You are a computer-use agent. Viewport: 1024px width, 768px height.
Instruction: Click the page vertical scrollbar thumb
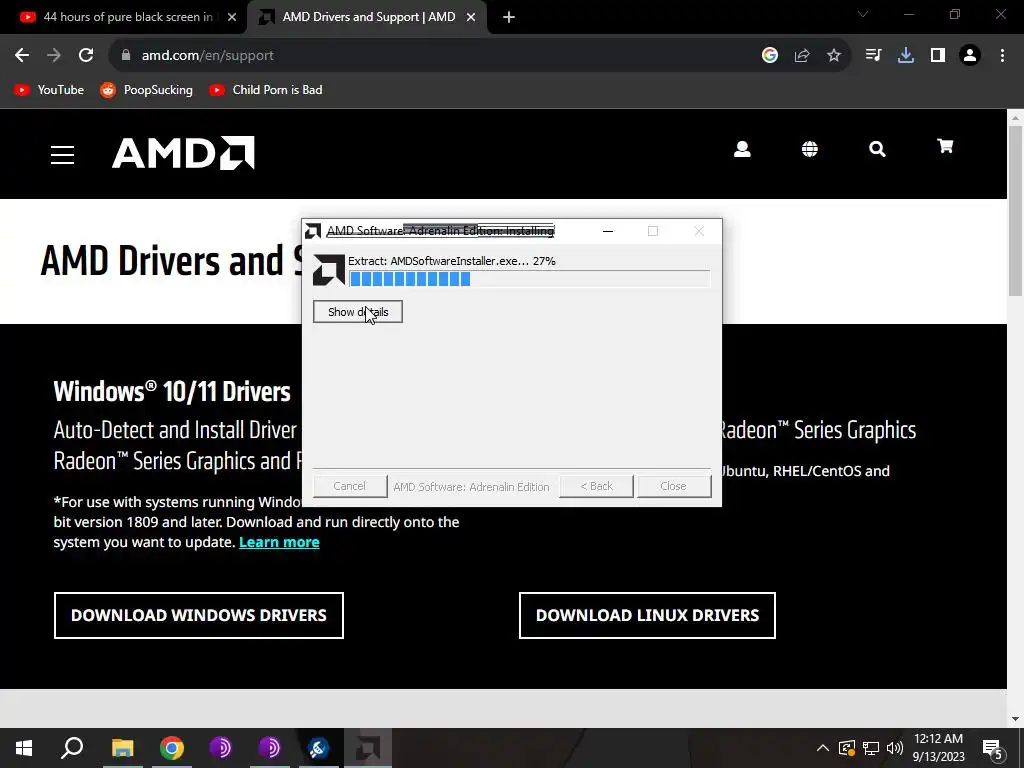(1015, 211)
